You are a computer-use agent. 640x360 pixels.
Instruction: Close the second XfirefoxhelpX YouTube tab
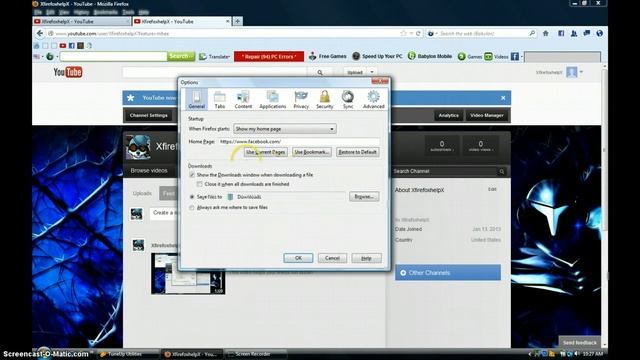[x=228, y=21]
